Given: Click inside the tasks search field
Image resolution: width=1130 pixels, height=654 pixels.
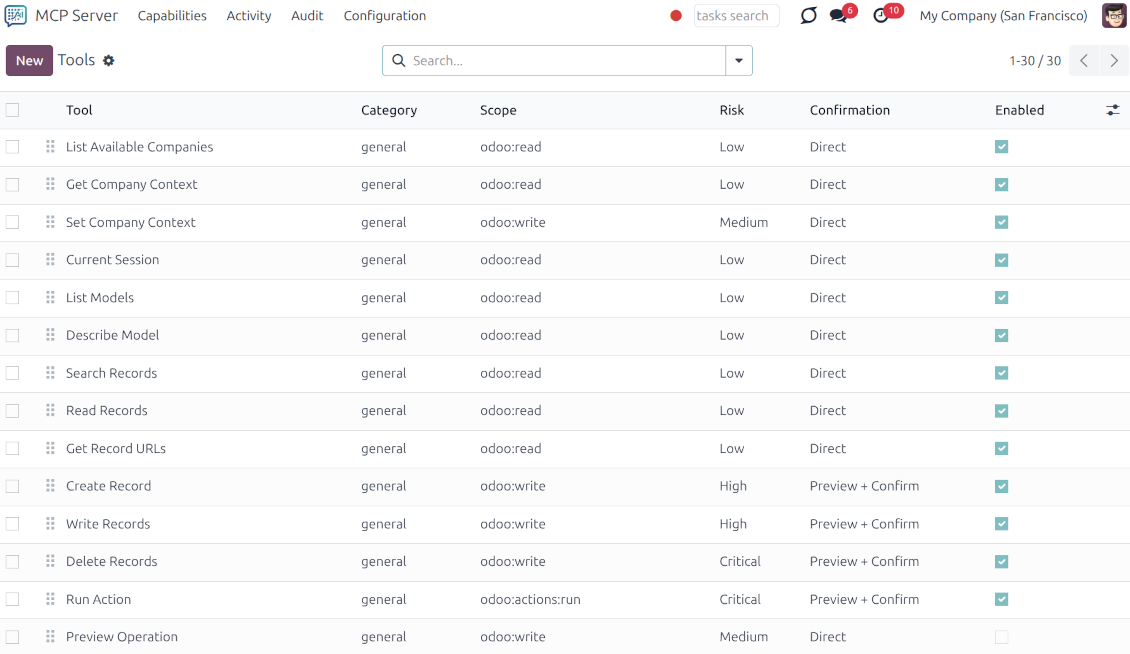Looking at the screenshot, I should click(736, 15).
